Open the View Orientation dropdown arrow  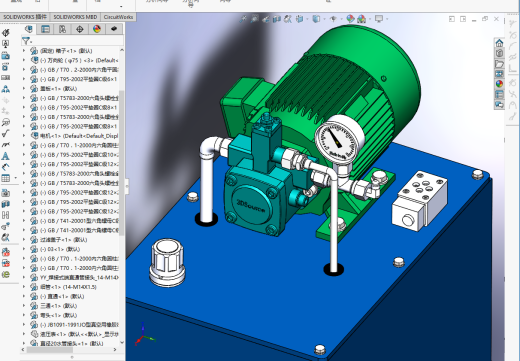pyautogui.click(x=306, y=19)
